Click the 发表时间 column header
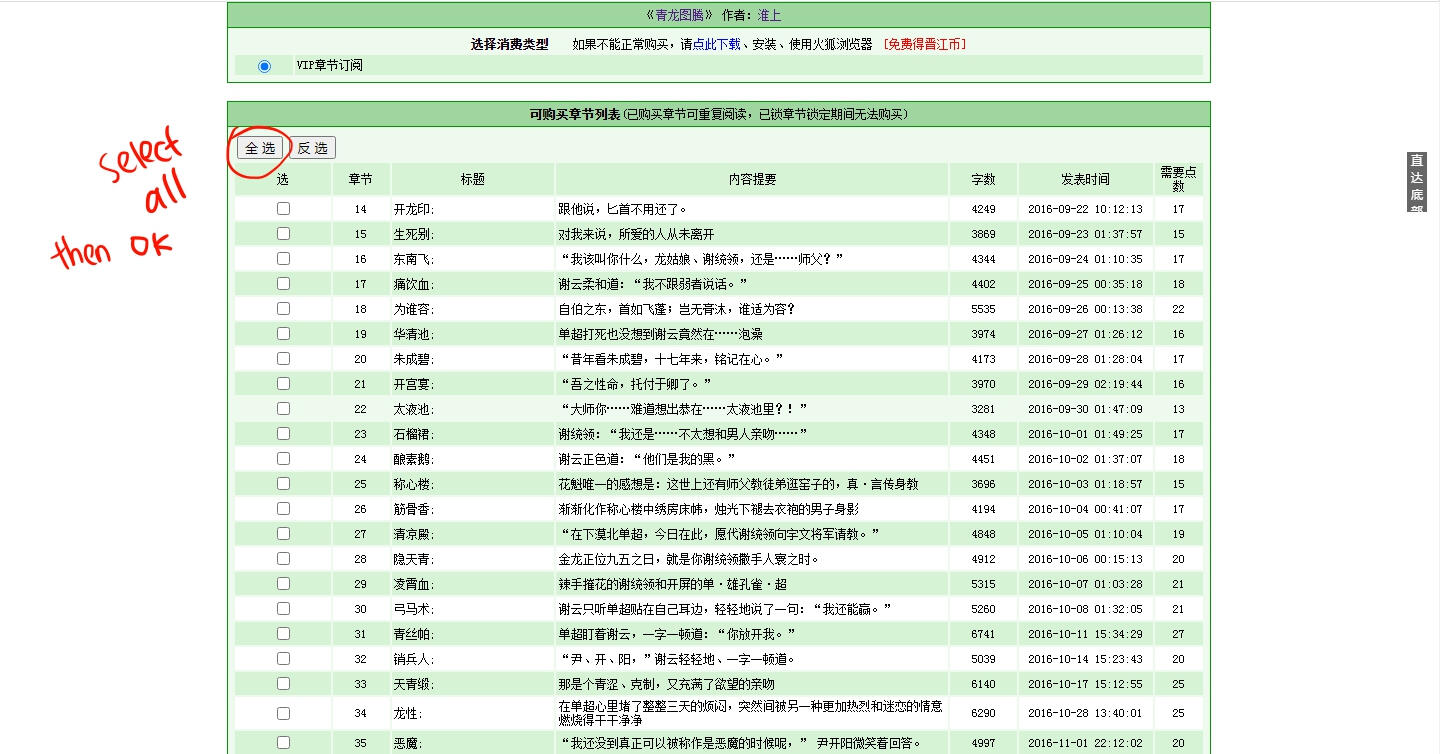The image size is (1440, 754). tap(1085, 180)
